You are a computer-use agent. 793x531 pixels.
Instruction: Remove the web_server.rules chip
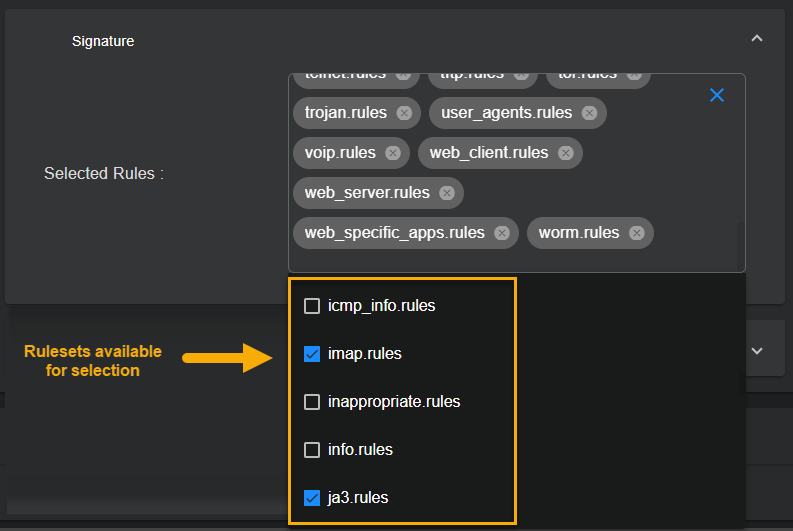click(447, 193)
